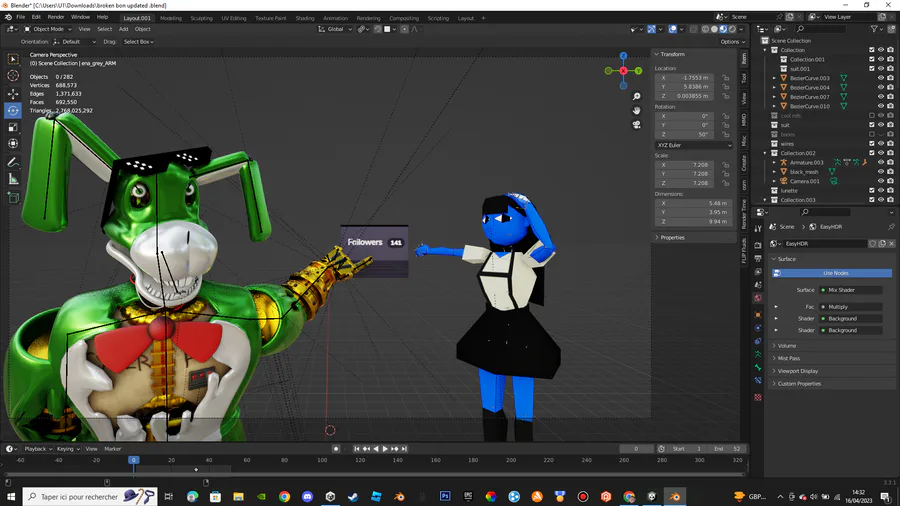This screenshot has width=900, height=506.
Task: Open the View Layer properties tab icon
Action: (x=758, y=271)
